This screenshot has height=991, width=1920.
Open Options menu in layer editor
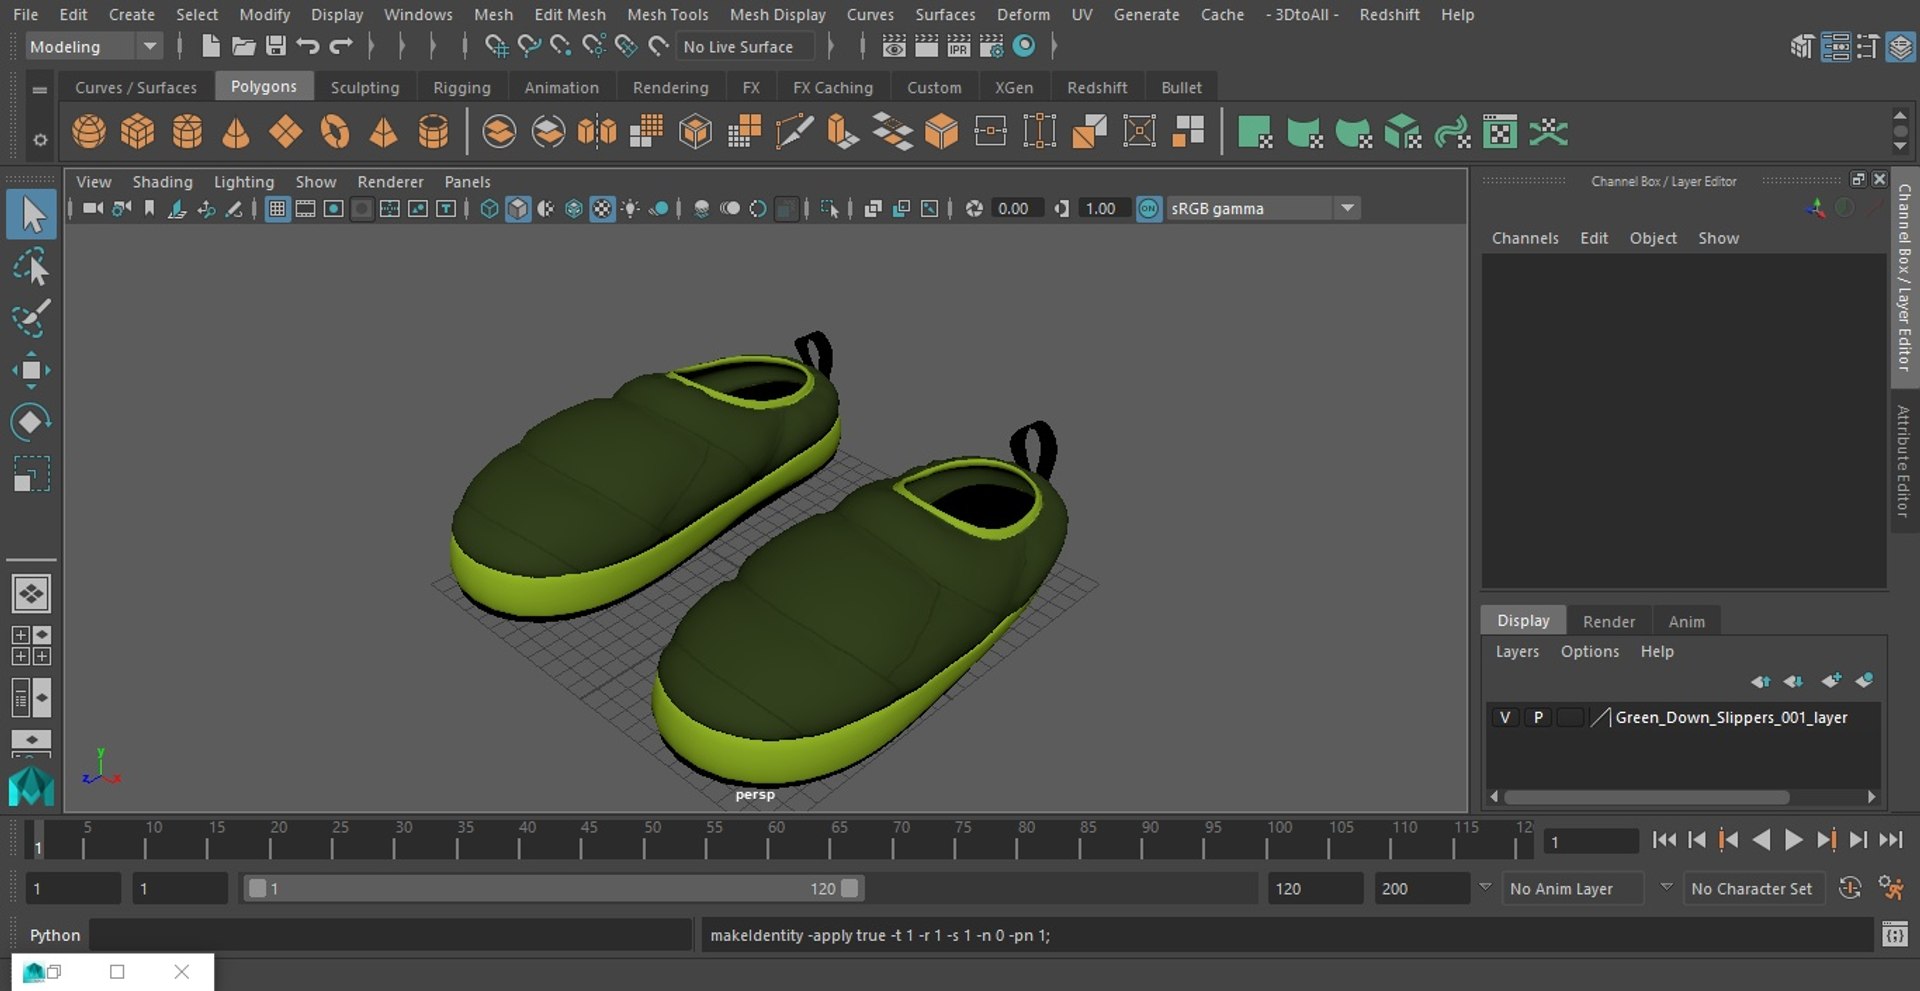point(1589,651)
